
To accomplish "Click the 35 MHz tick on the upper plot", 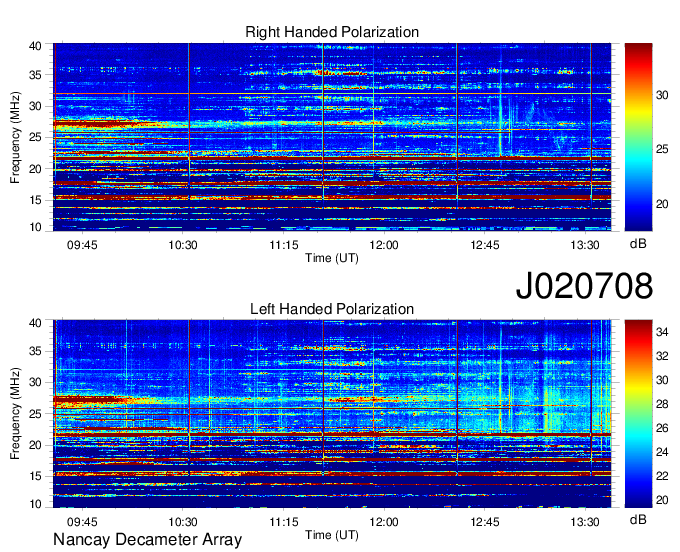I will [35, 75].
